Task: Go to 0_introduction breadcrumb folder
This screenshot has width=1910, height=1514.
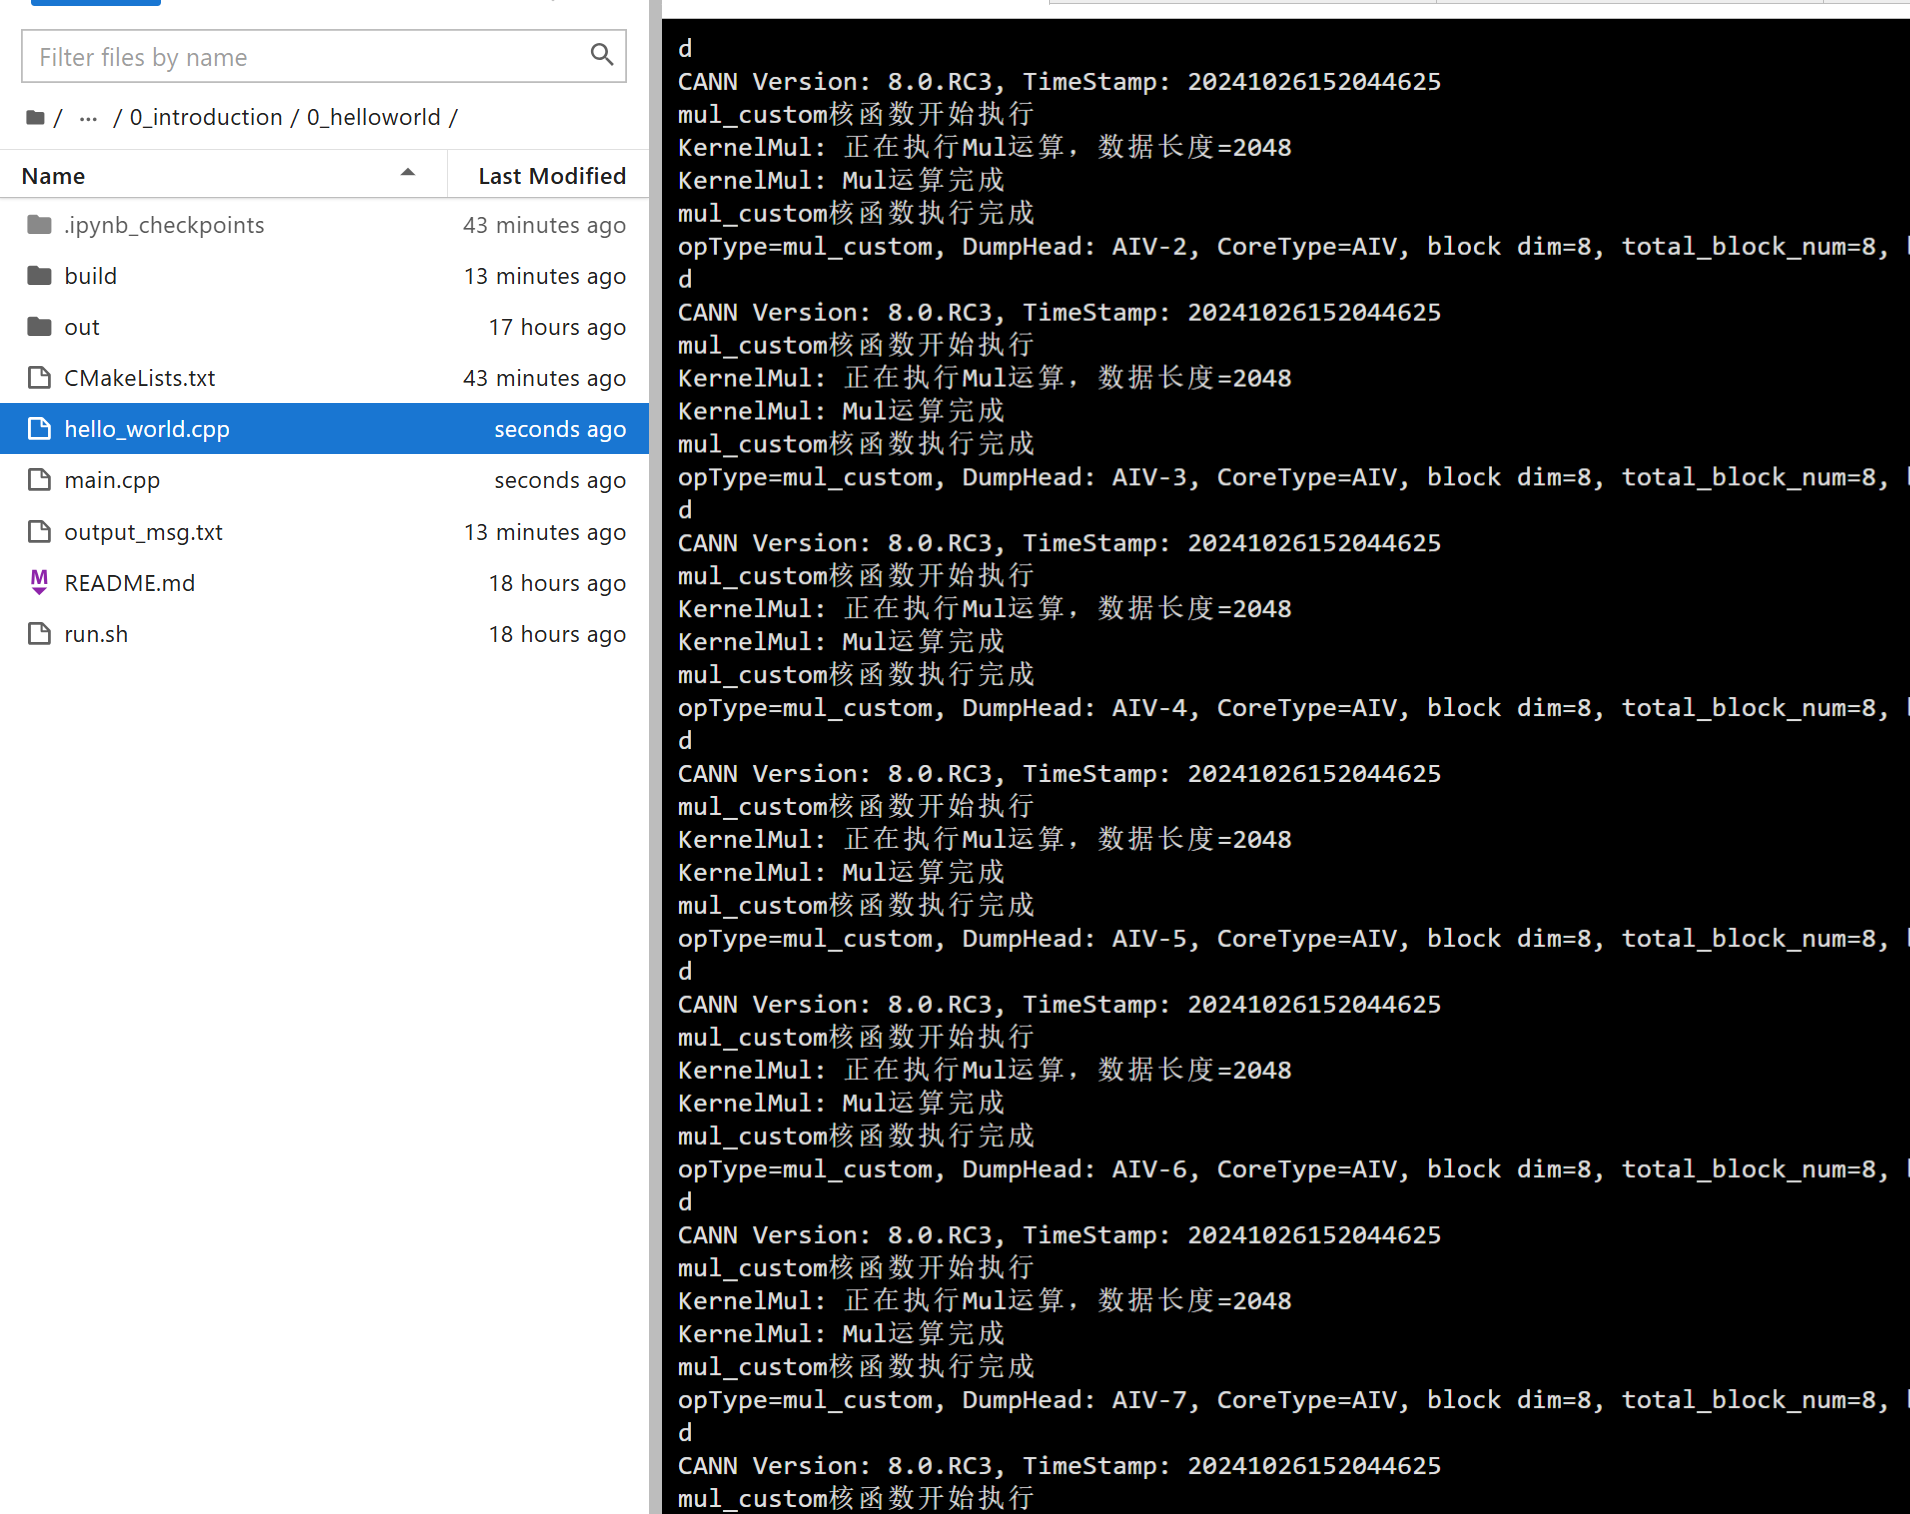Action: point(206,118)
